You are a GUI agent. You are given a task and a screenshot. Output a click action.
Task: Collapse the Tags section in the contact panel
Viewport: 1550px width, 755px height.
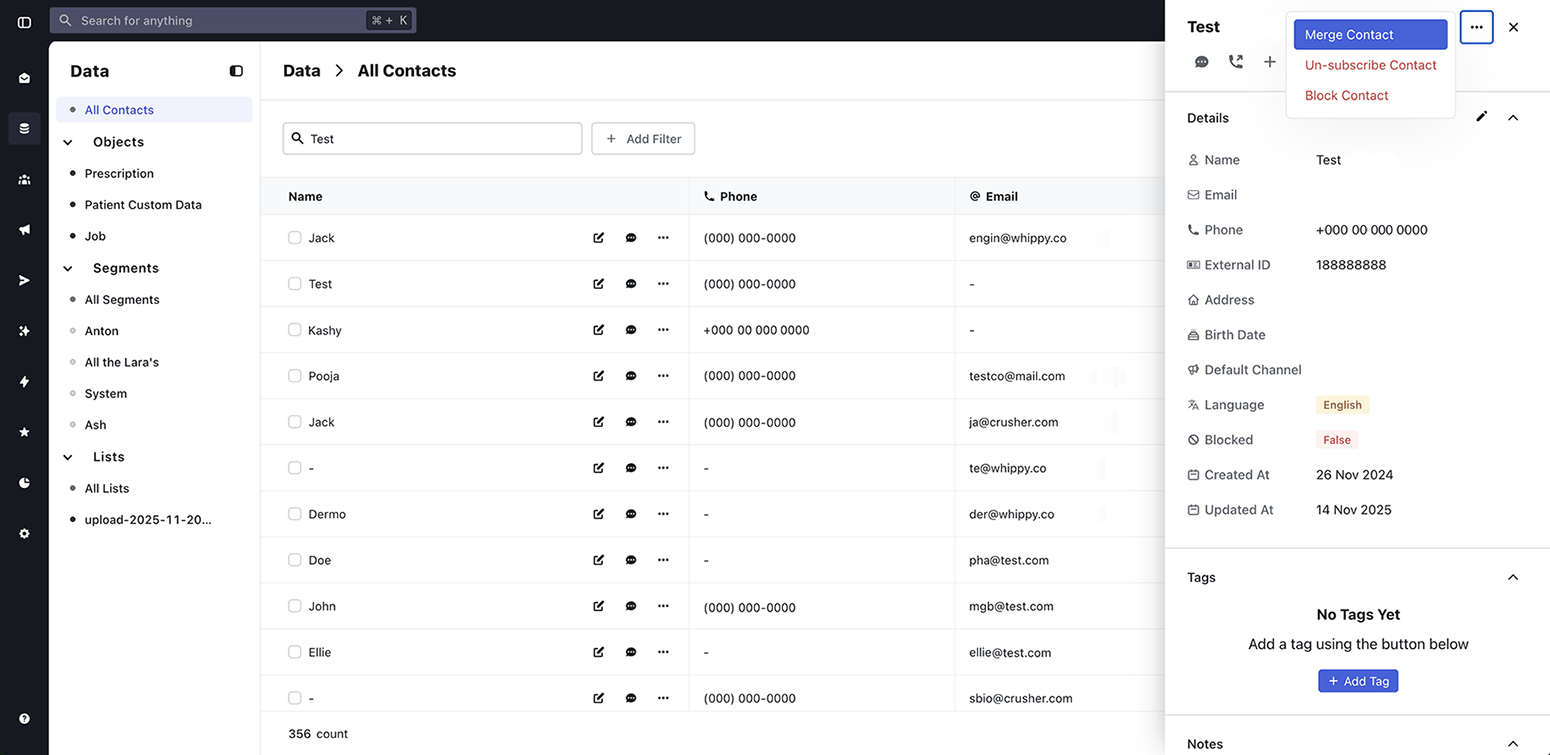click(x=1513, y=577)
